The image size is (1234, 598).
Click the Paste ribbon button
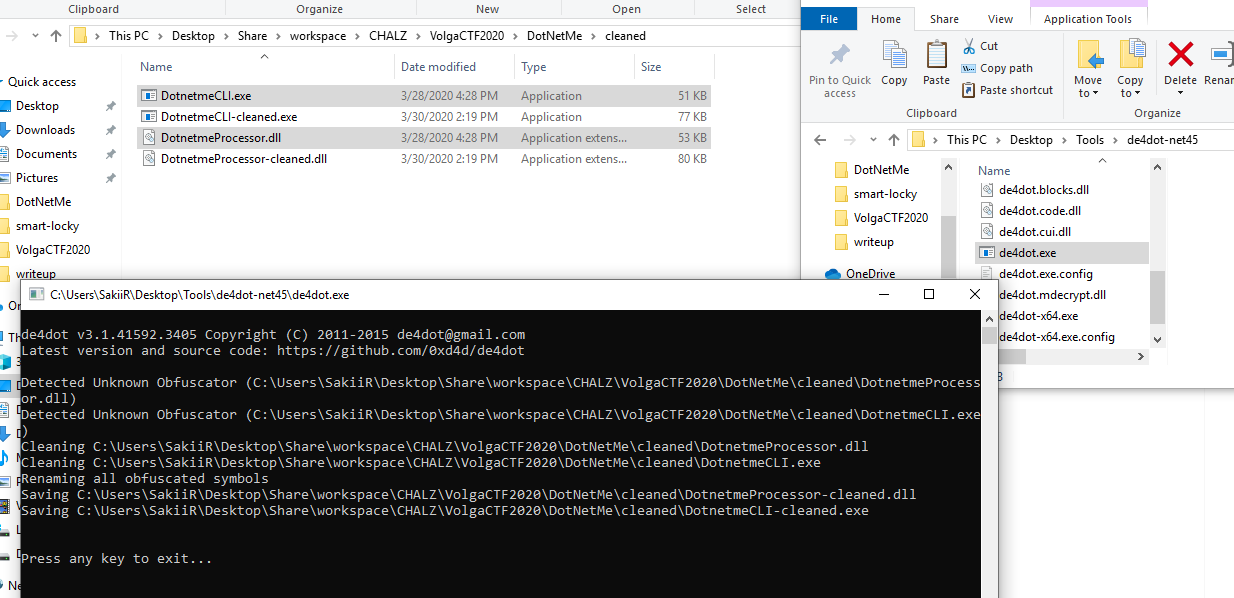click(x=936, y=64)
